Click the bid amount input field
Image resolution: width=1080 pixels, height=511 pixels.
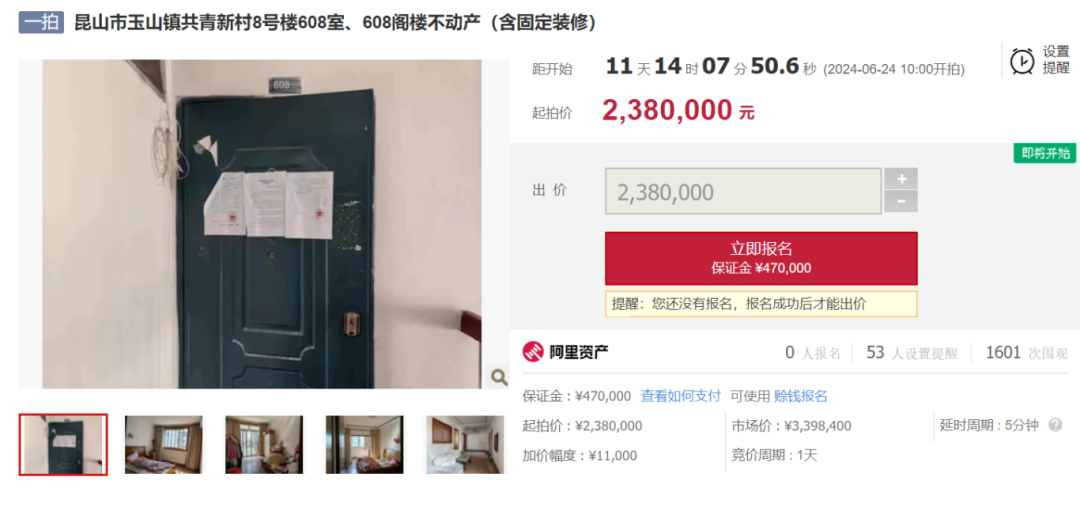pyautogui.click(x=743, y=191)
